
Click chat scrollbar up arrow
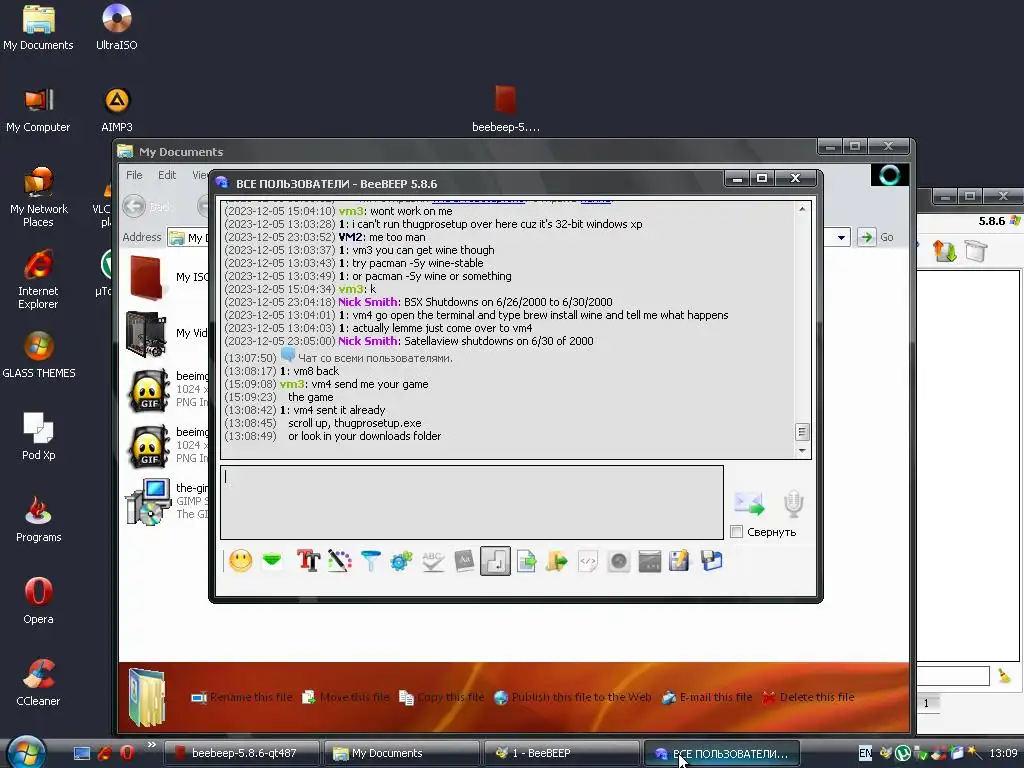(802, 209)
